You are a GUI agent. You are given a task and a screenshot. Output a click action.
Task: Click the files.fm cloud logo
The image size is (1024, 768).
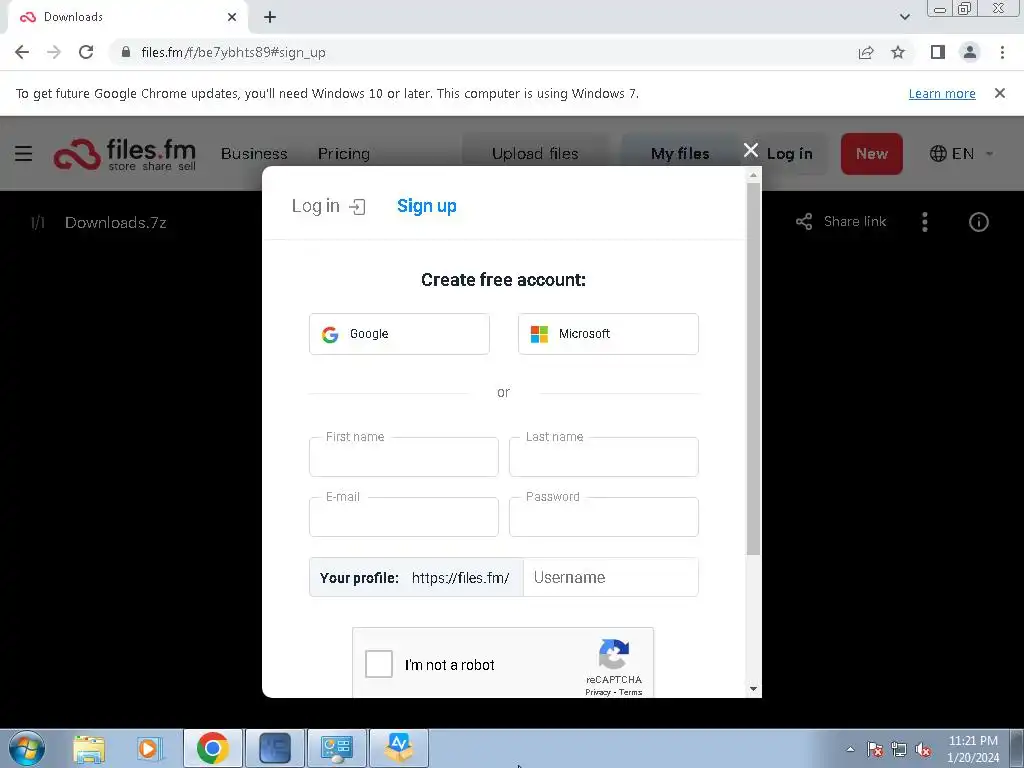[x=77, y=155]
